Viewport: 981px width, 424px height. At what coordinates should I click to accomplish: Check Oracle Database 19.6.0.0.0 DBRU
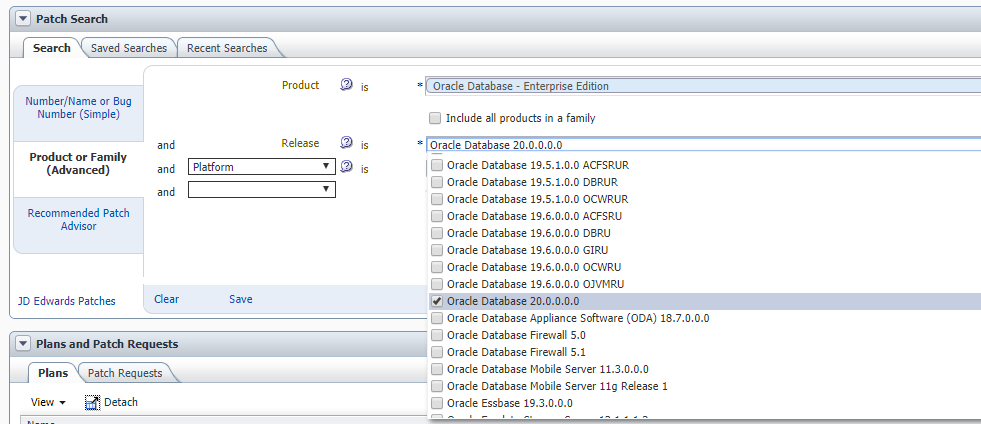click(x=437, y=233)
